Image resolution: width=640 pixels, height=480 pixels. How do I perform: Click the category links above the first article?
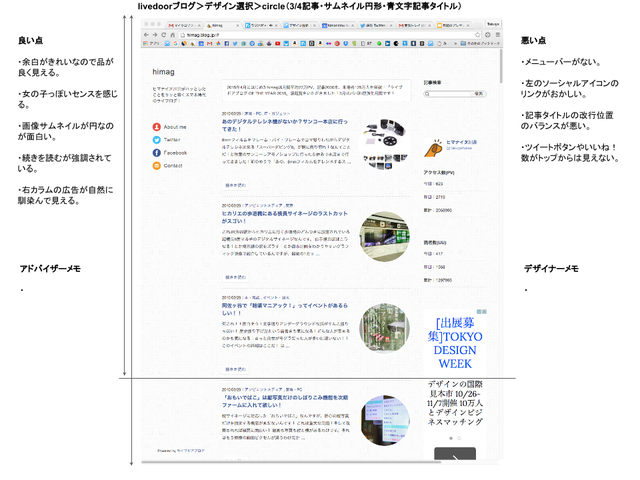click(x=267, y=113)
